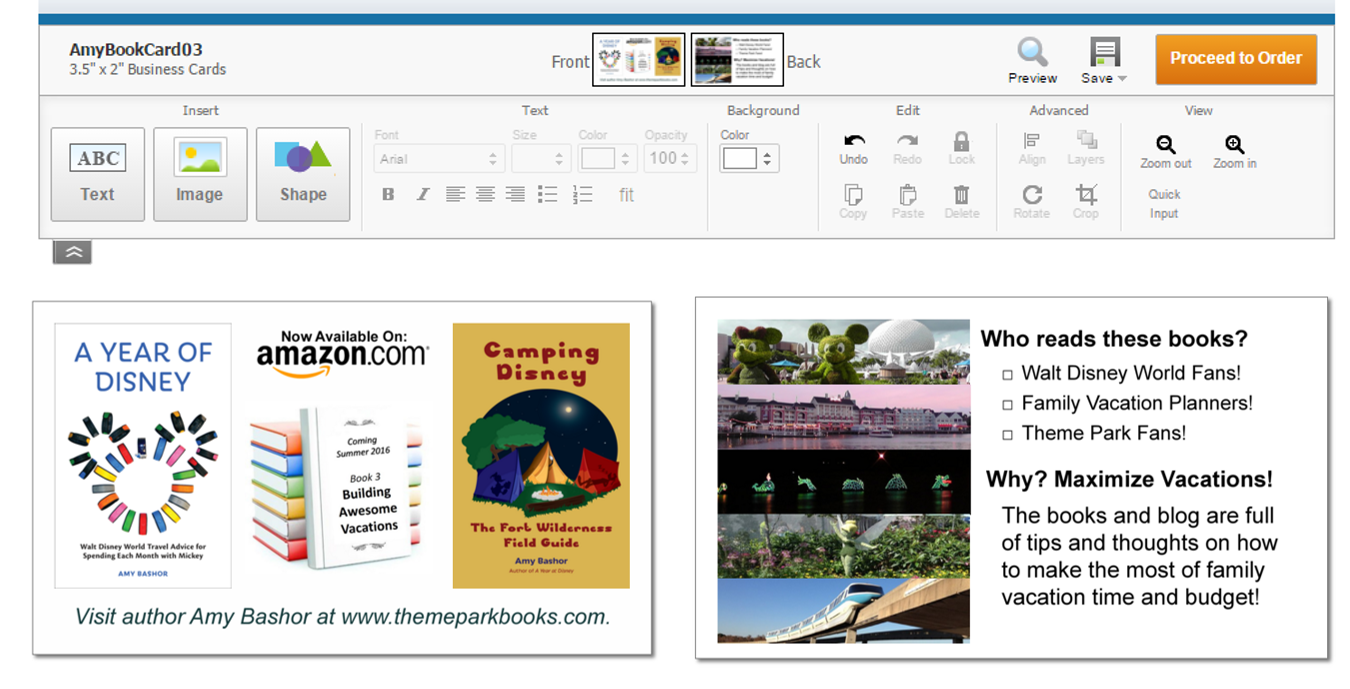Viewport: 1350px width, 689px height.
Task: Toggle italic text formatting
Action: (x=422, y=195)
